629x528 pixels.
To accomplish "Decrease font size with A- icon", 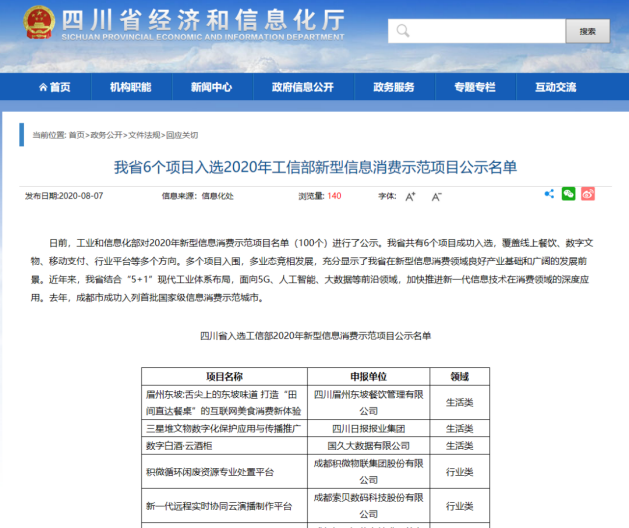I will pos(436,196).
